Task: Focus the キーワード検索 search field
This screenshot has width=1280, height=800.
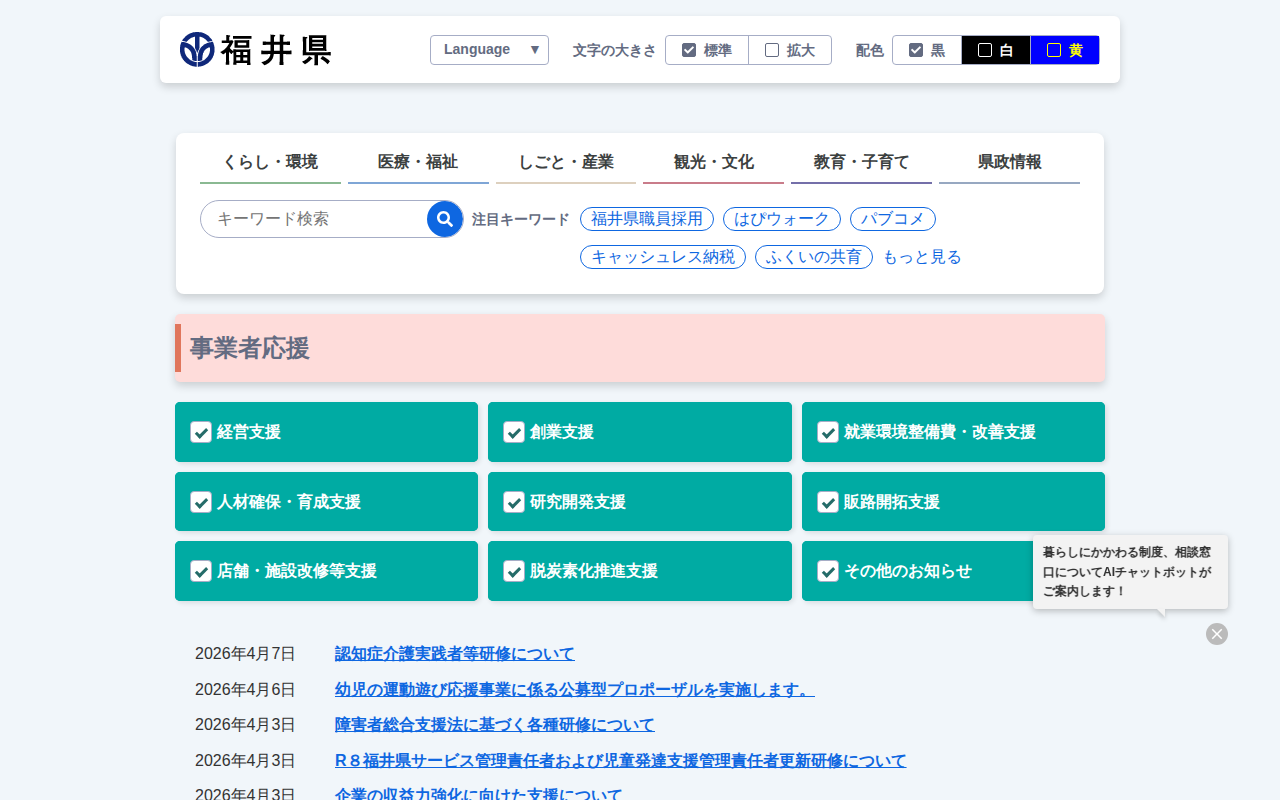Action: click(x=315, y=219)
